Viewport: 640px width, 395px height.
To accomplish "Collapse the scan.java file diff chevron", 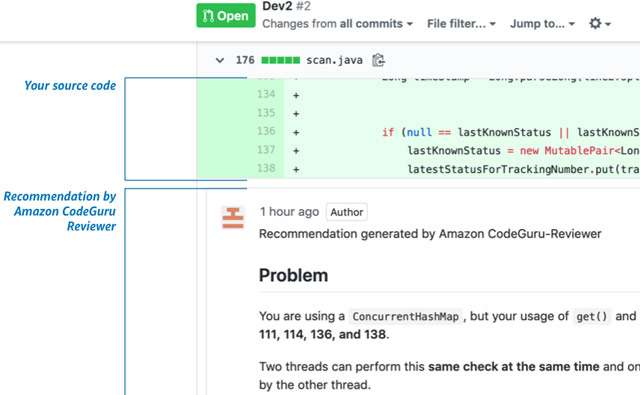I will (x=220, y=60).
